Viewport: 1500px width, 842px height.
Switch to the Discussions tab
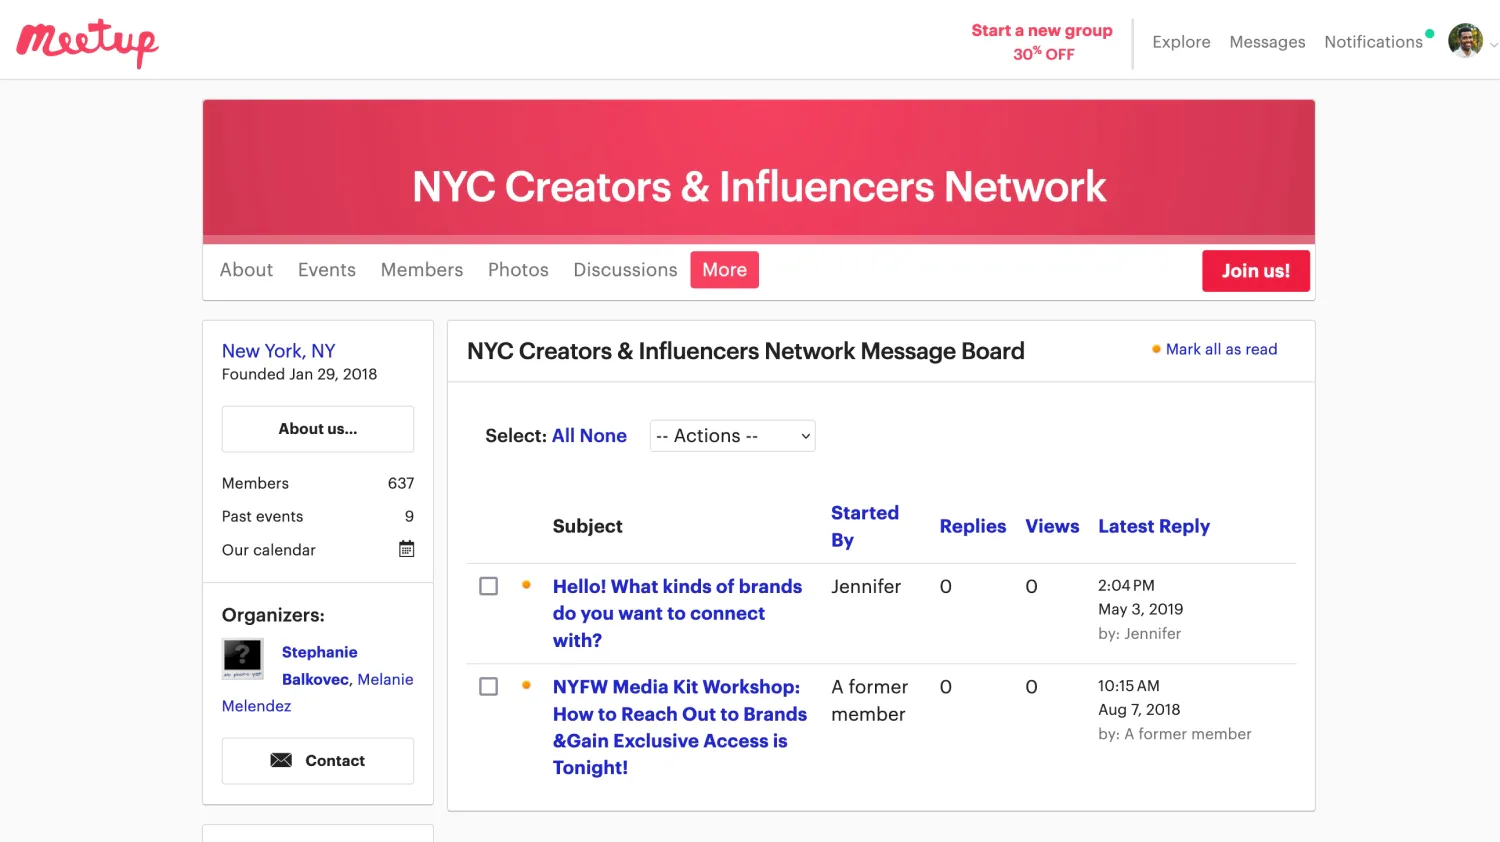point(625,270)
